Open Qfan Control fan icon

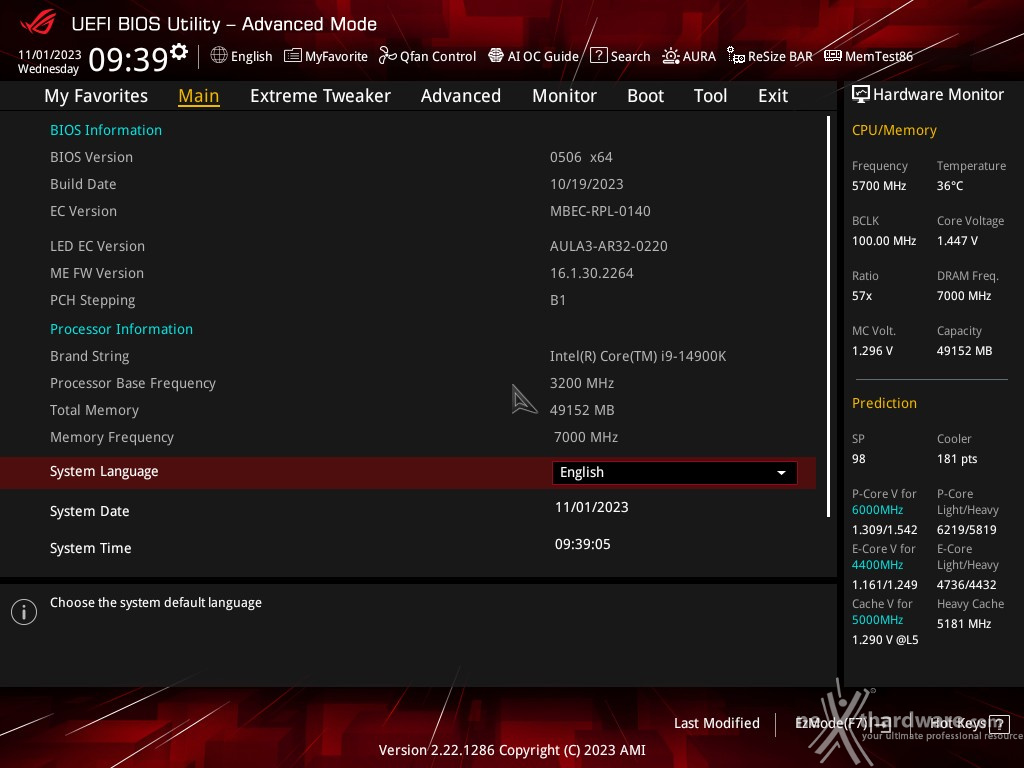[387, 56]
